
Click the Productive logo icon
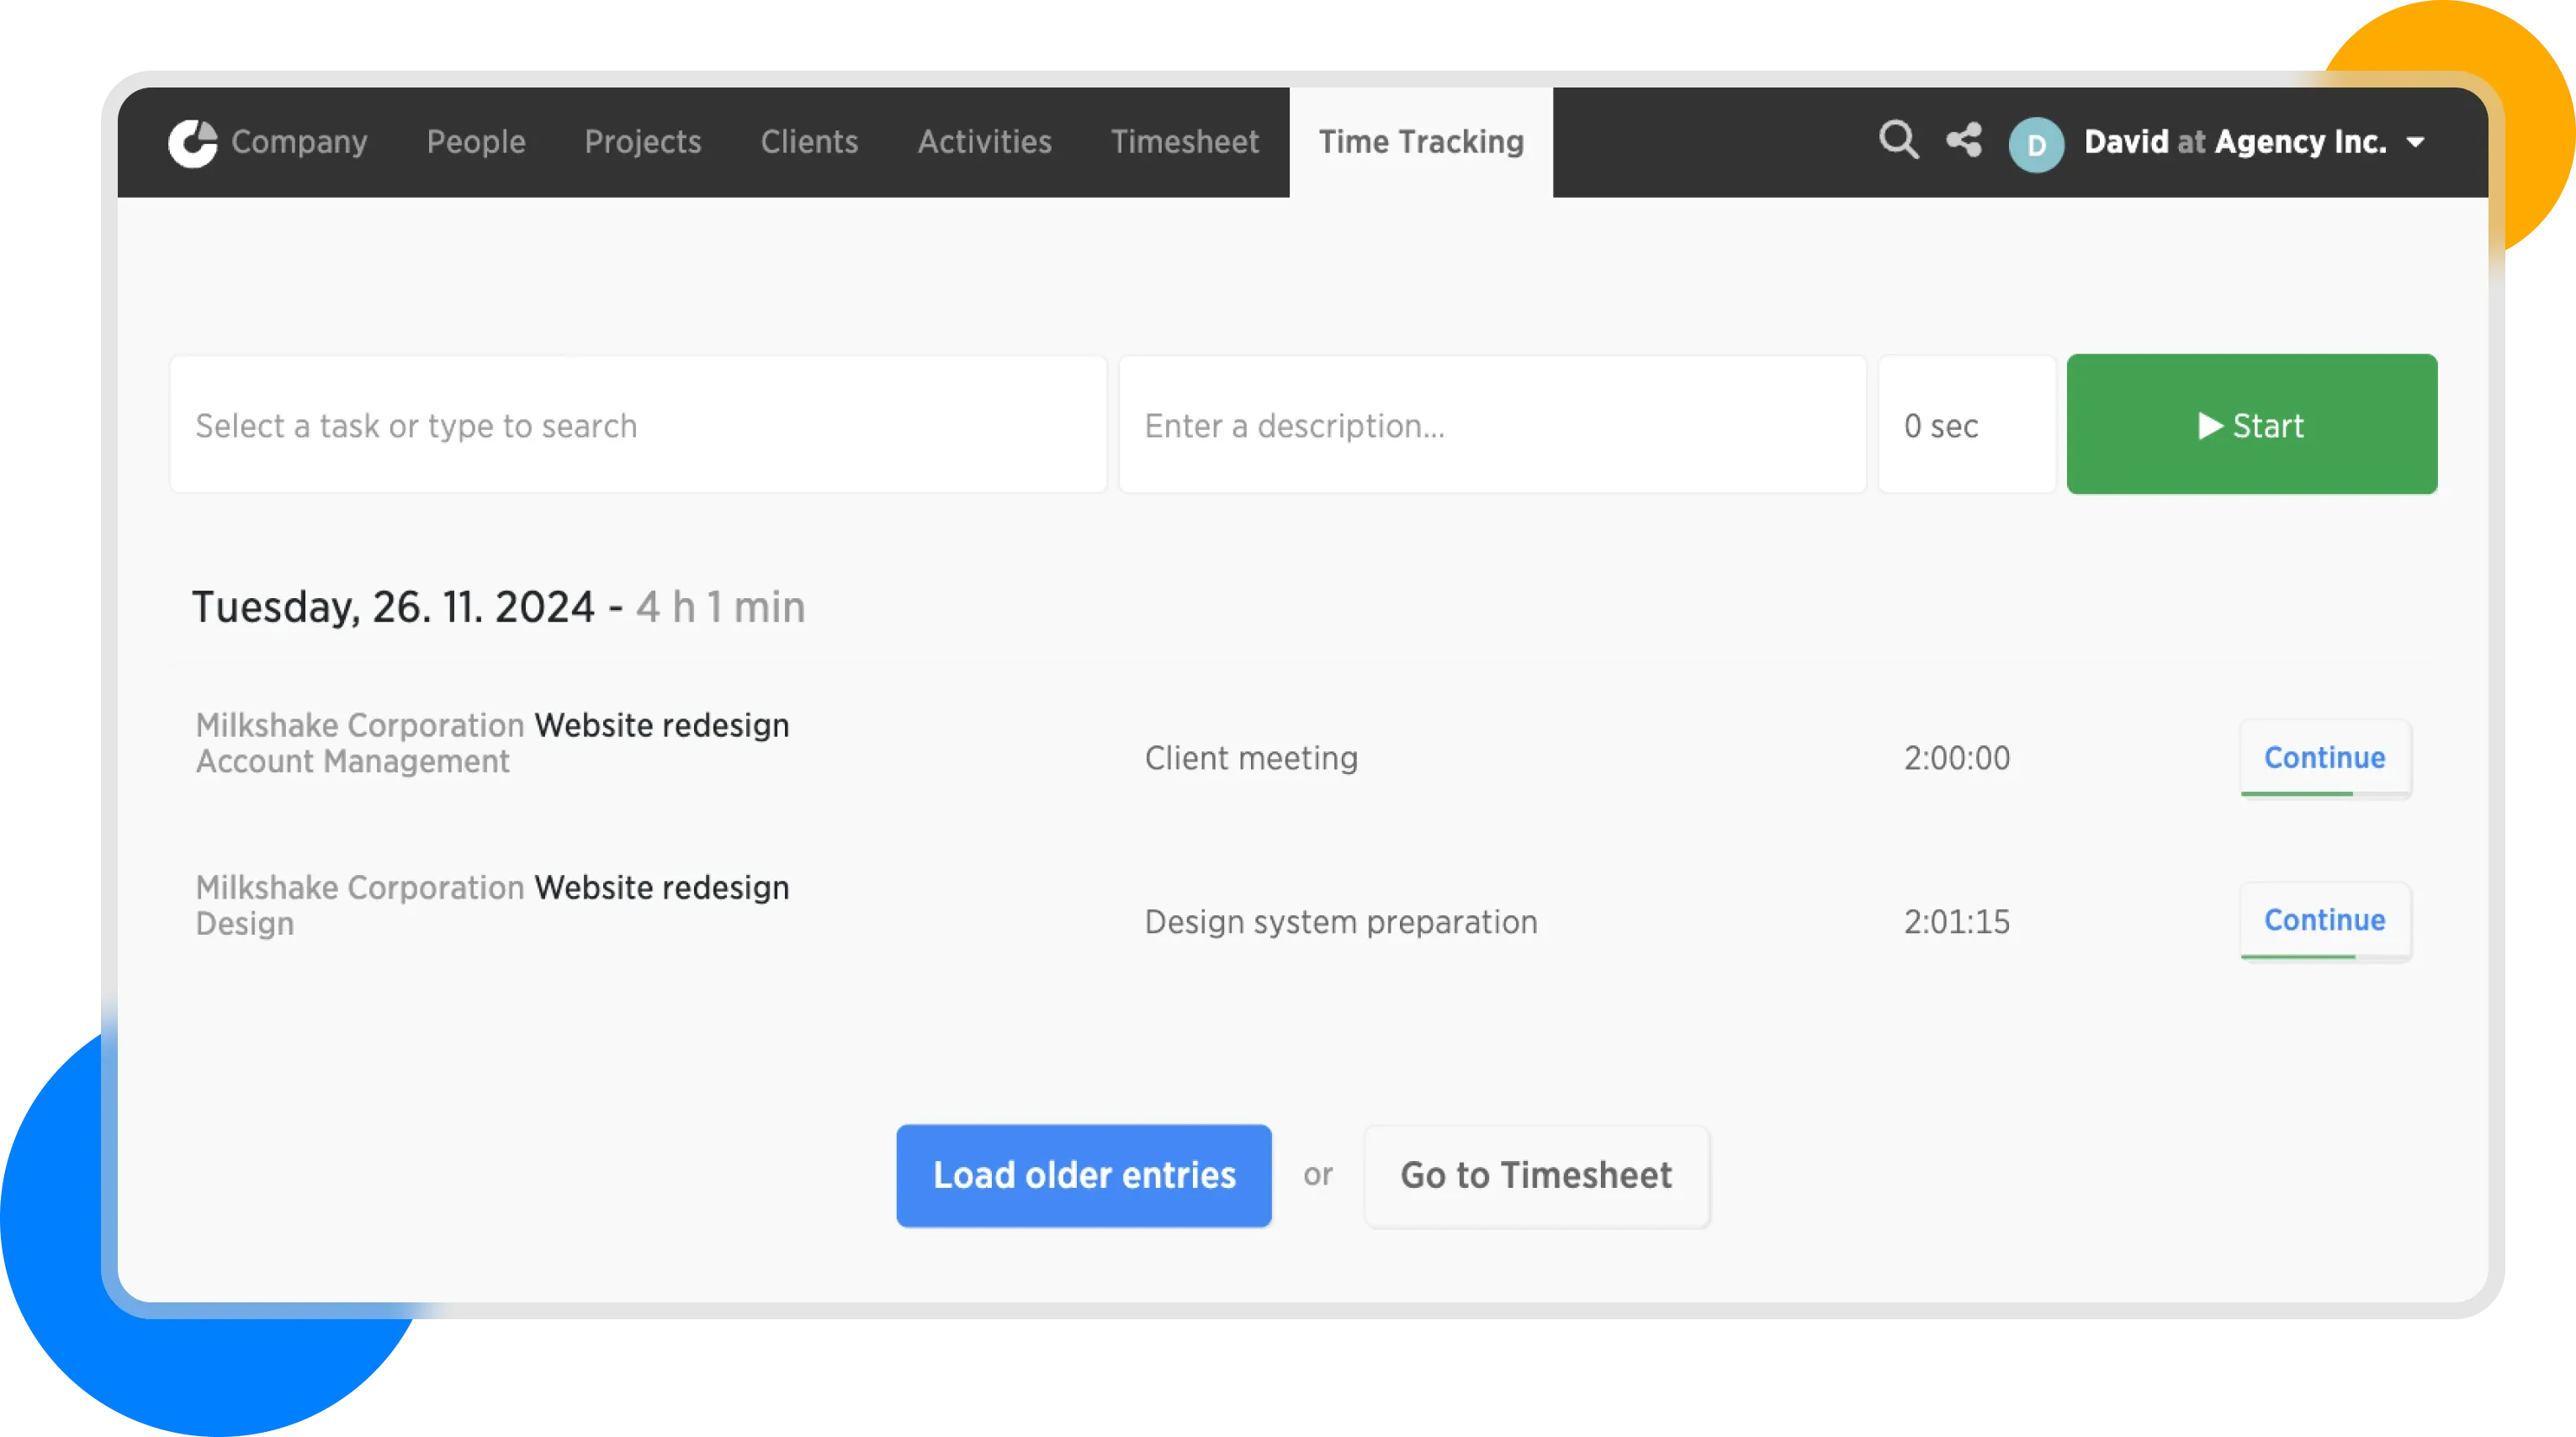pyautogui.click(x=192, y=143)
